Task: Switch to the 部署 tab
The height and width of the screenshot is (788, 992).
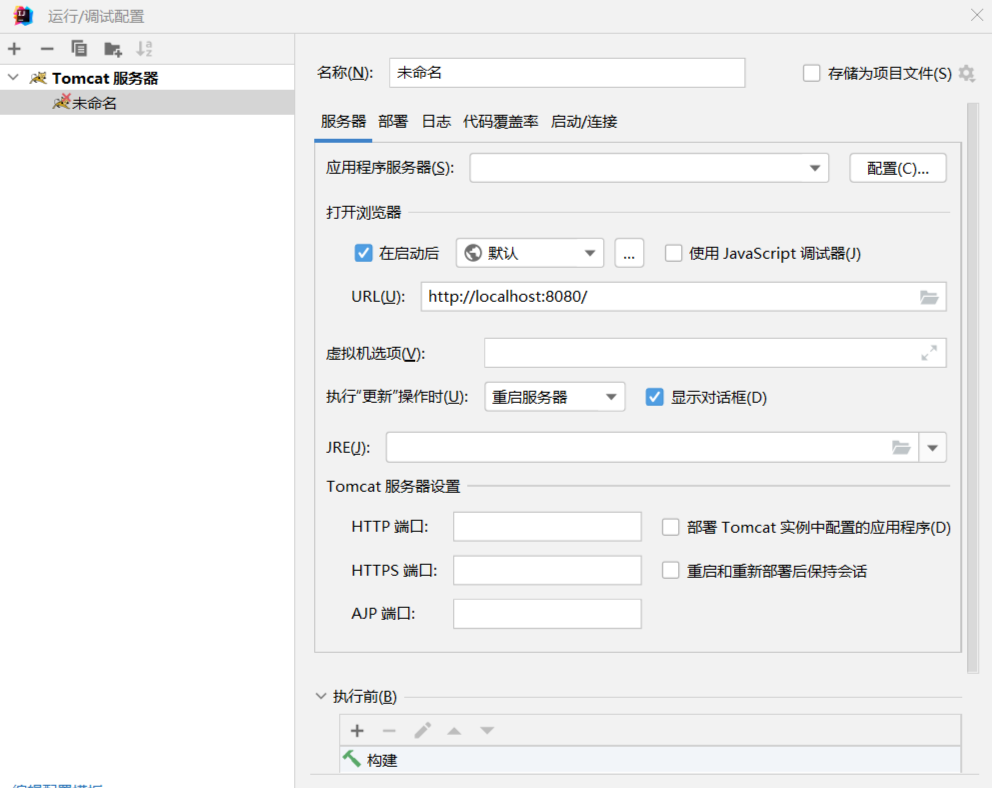Action: point(393,121)
